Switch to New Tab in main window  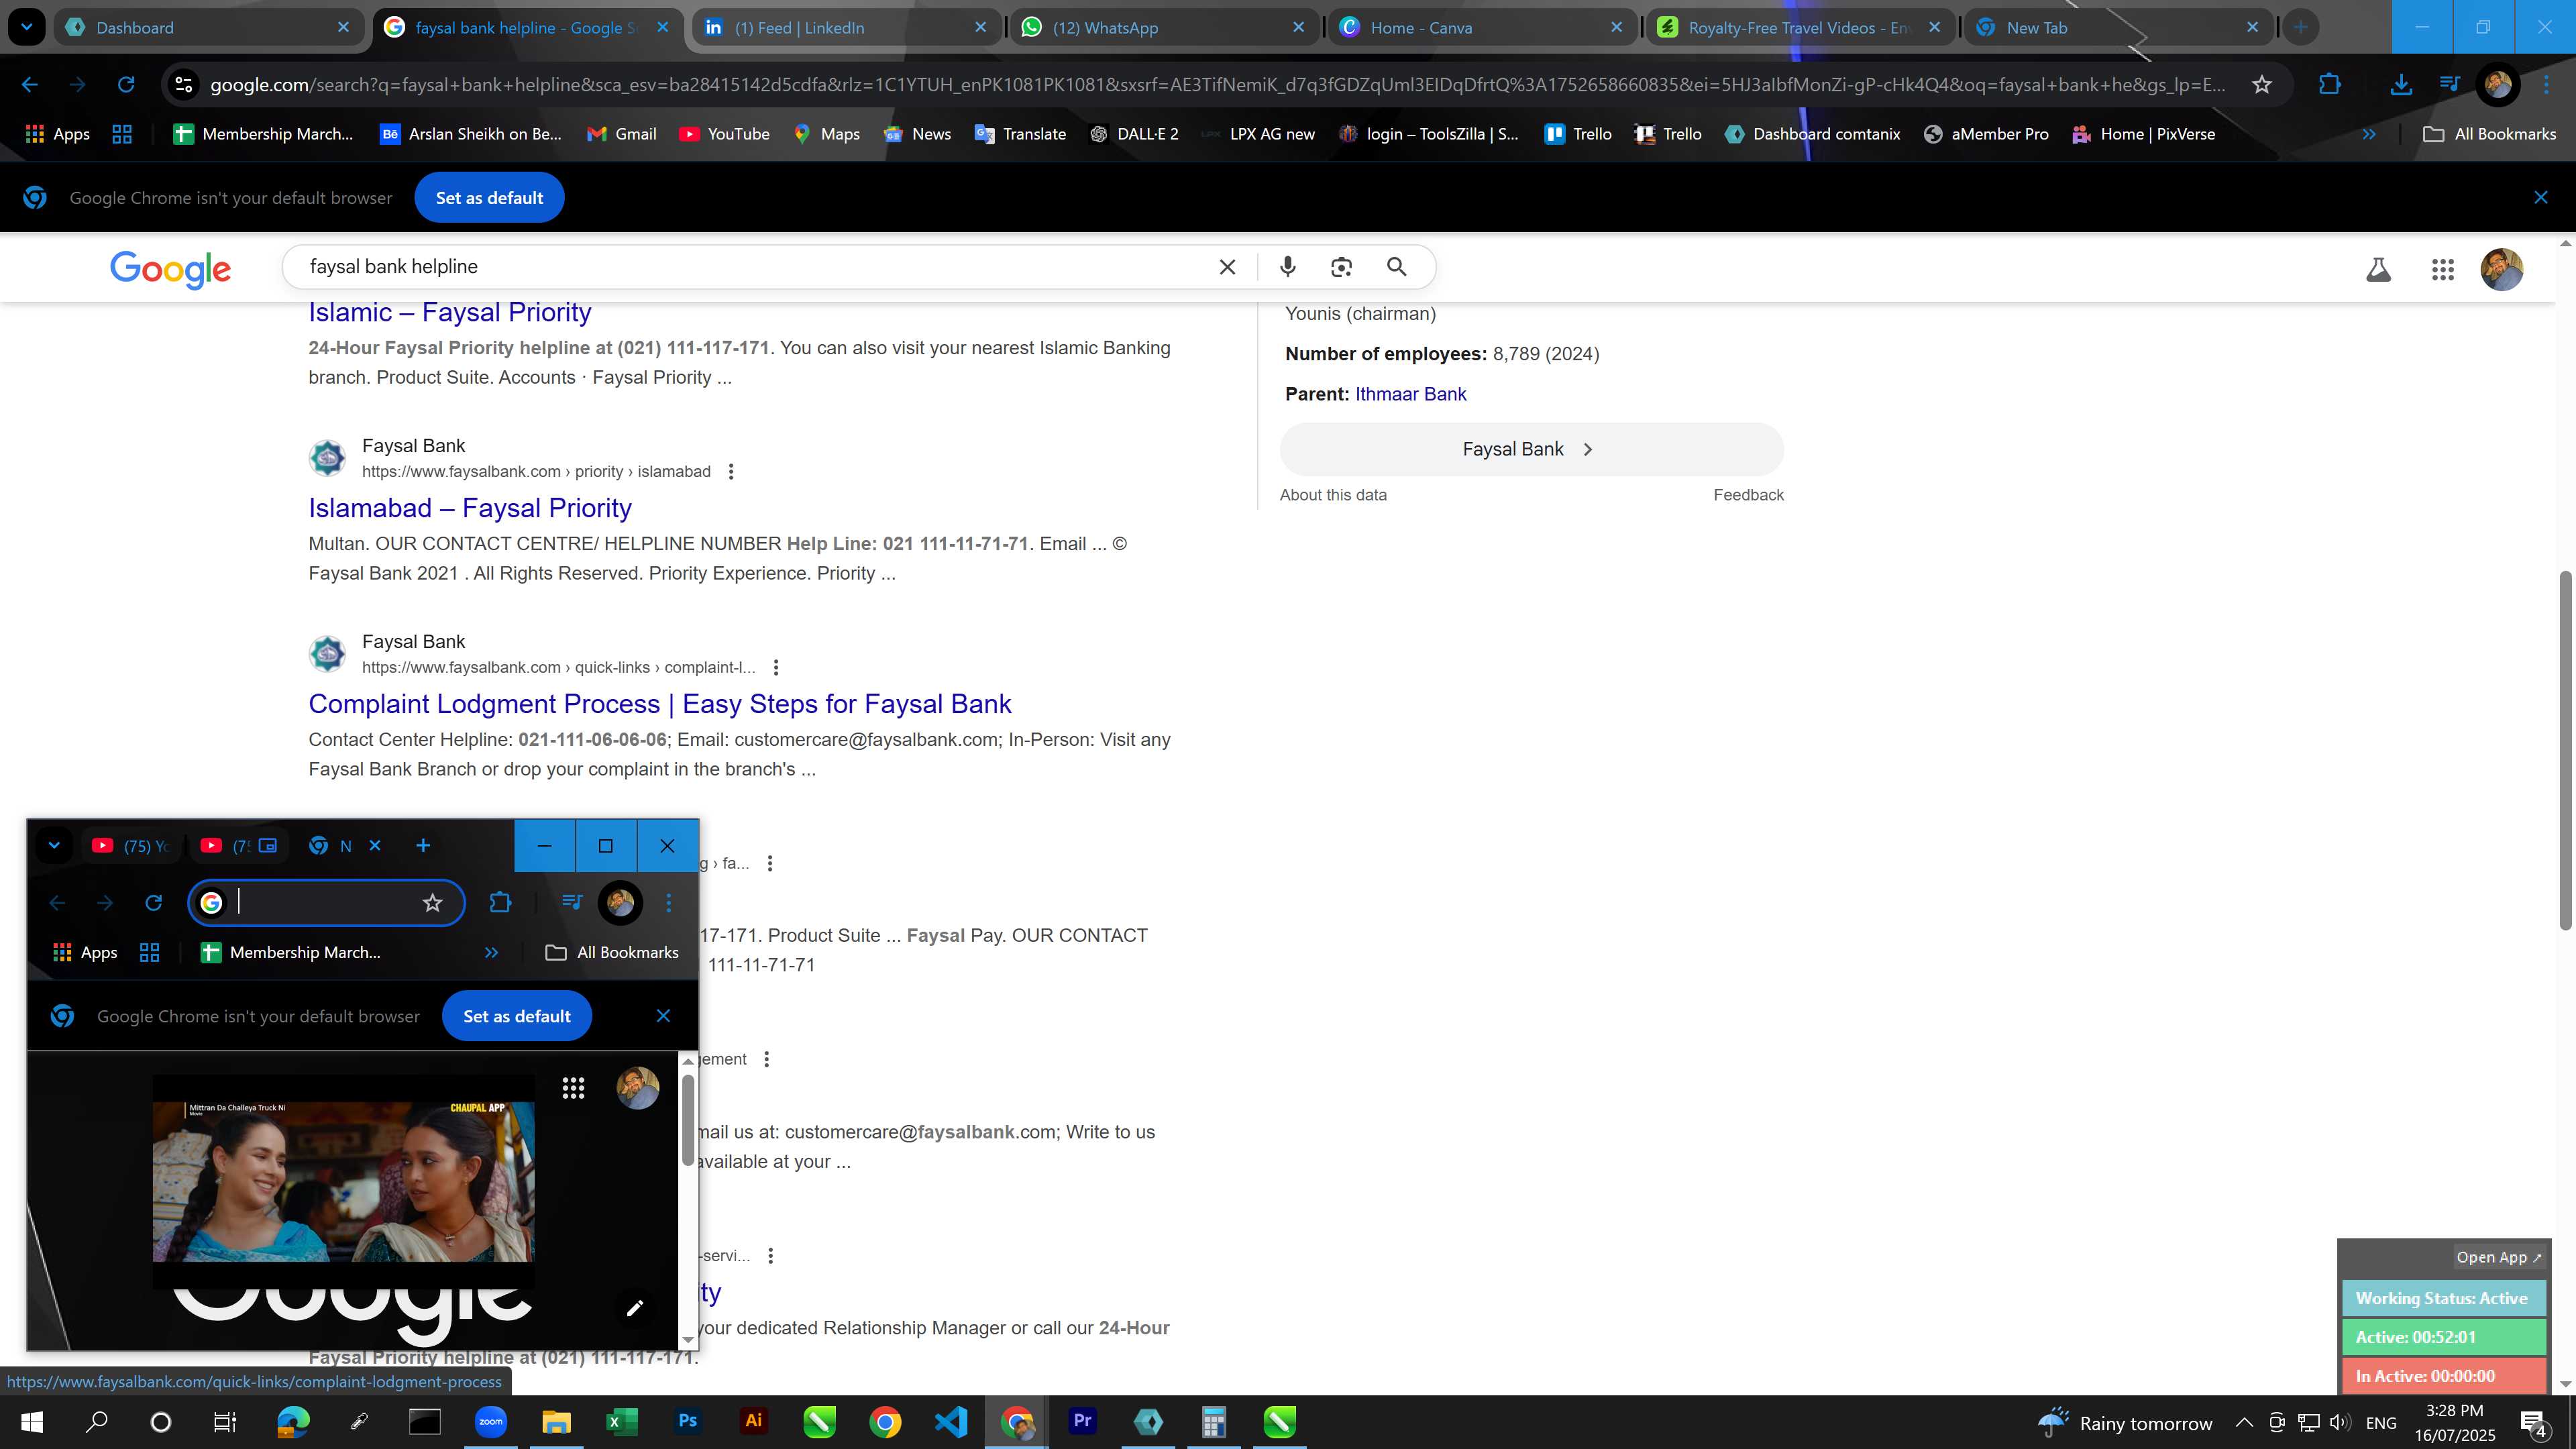[x=2117, y=28]
